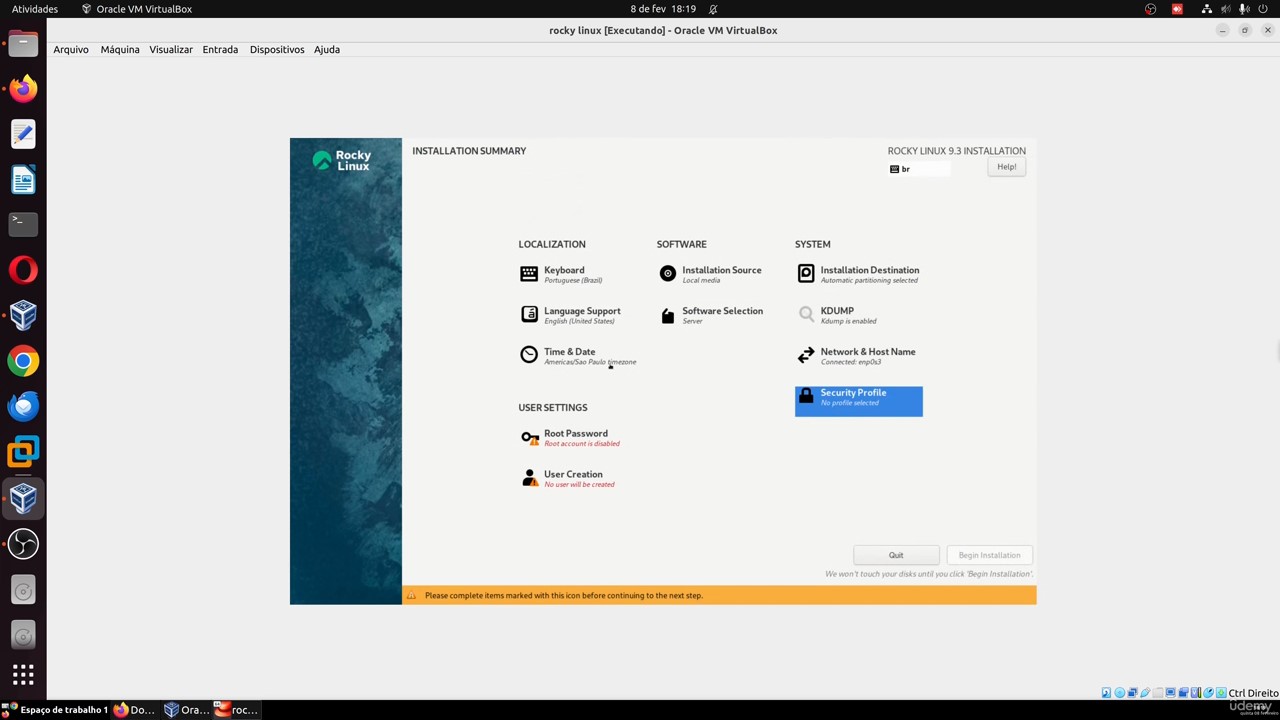Open Thunderbird mail from the dock
1280x720 pixels.
(x=23, y=406)
